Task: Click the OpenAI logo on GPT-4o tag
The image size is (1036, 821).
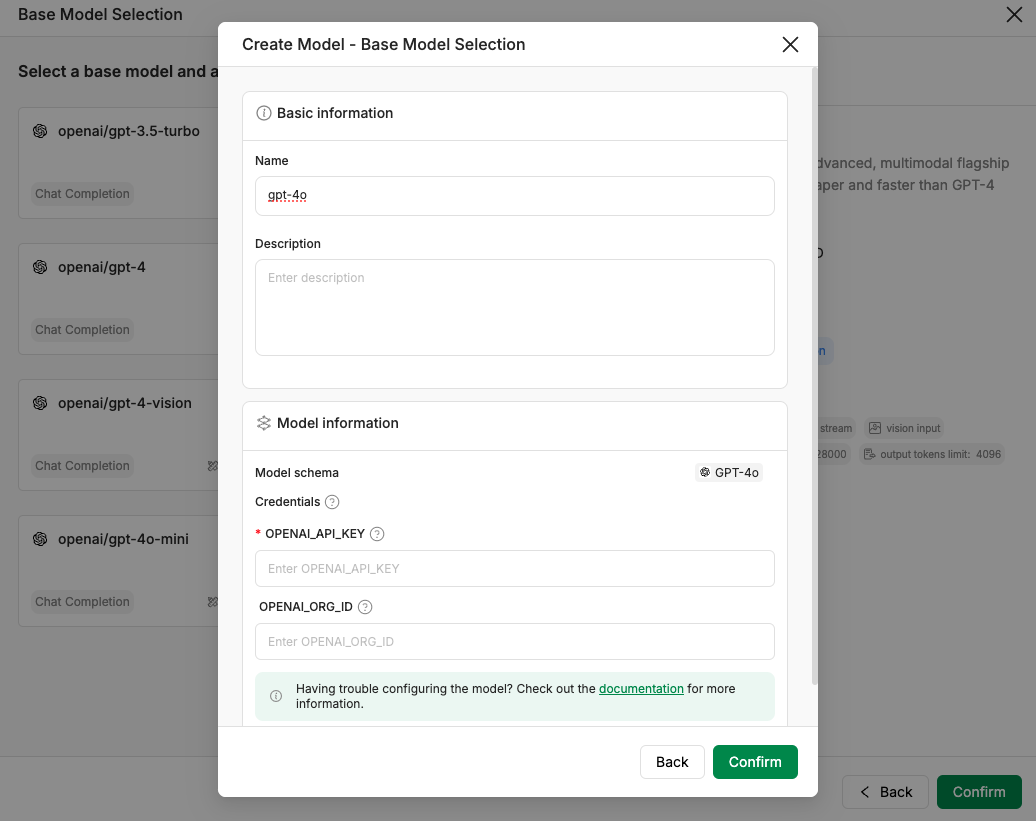Action: [x=705, y=472]
